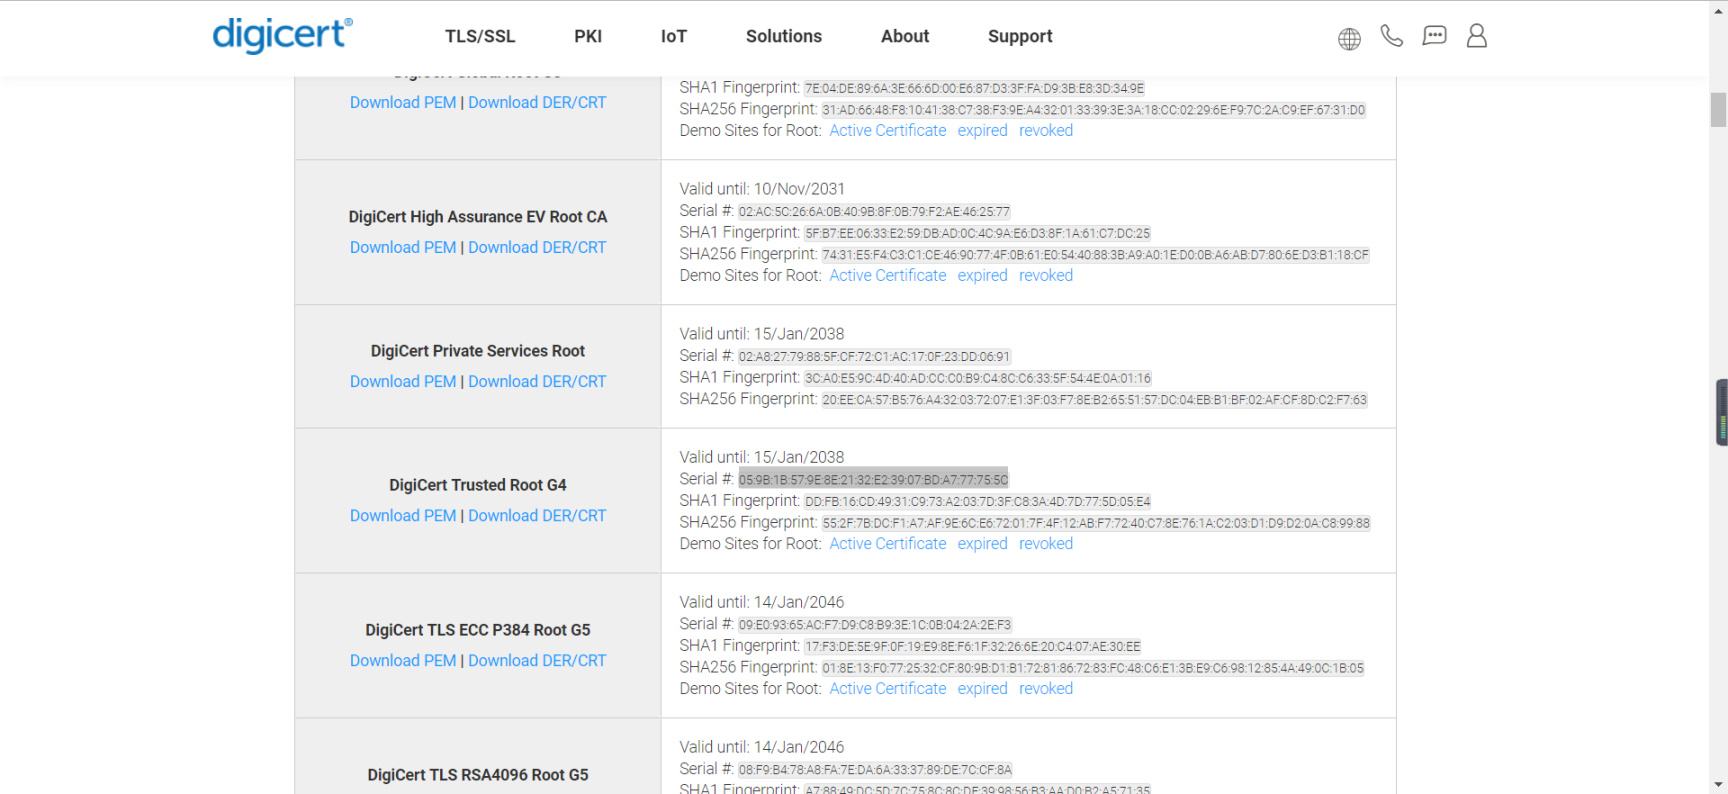Click the Private Services Root SHA1 fingerprint
1728x794 pixels.
click(978, 378)
